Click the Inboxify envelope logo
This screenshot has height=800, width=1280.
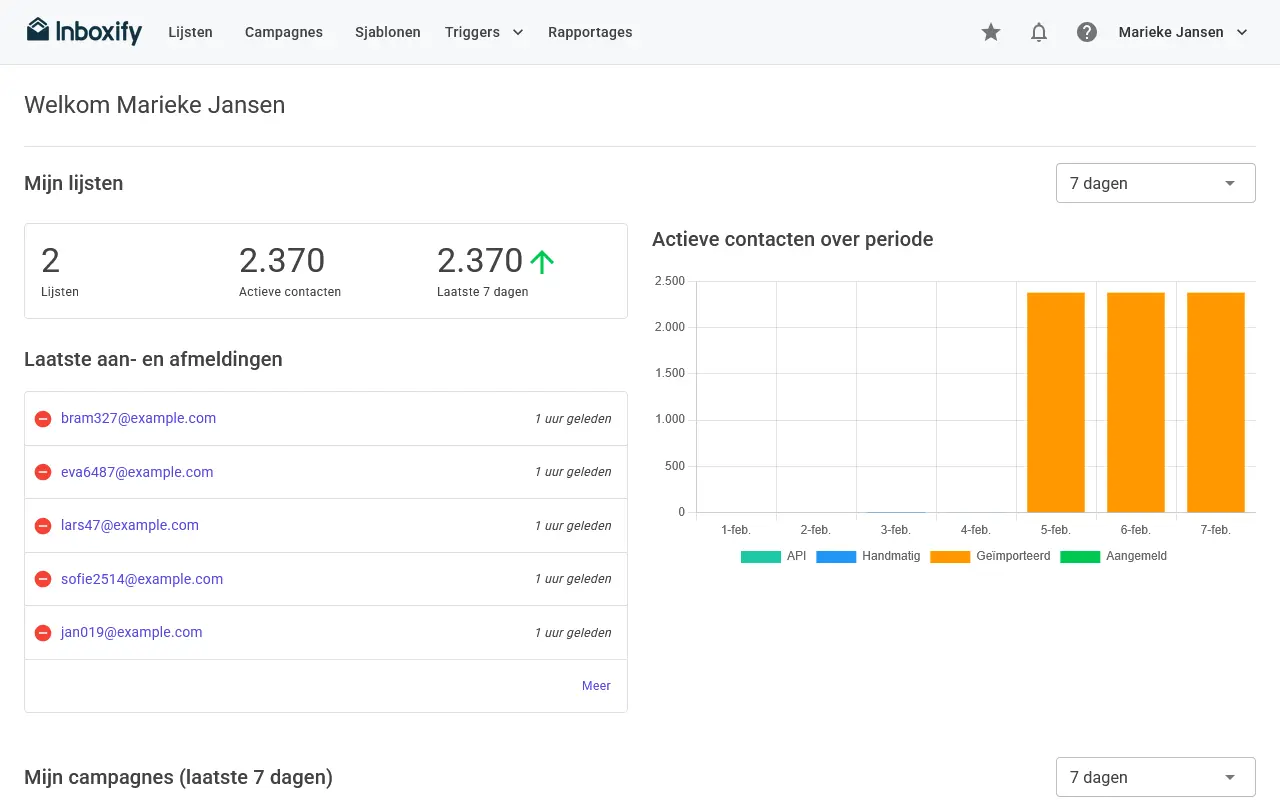click(84, 31)
